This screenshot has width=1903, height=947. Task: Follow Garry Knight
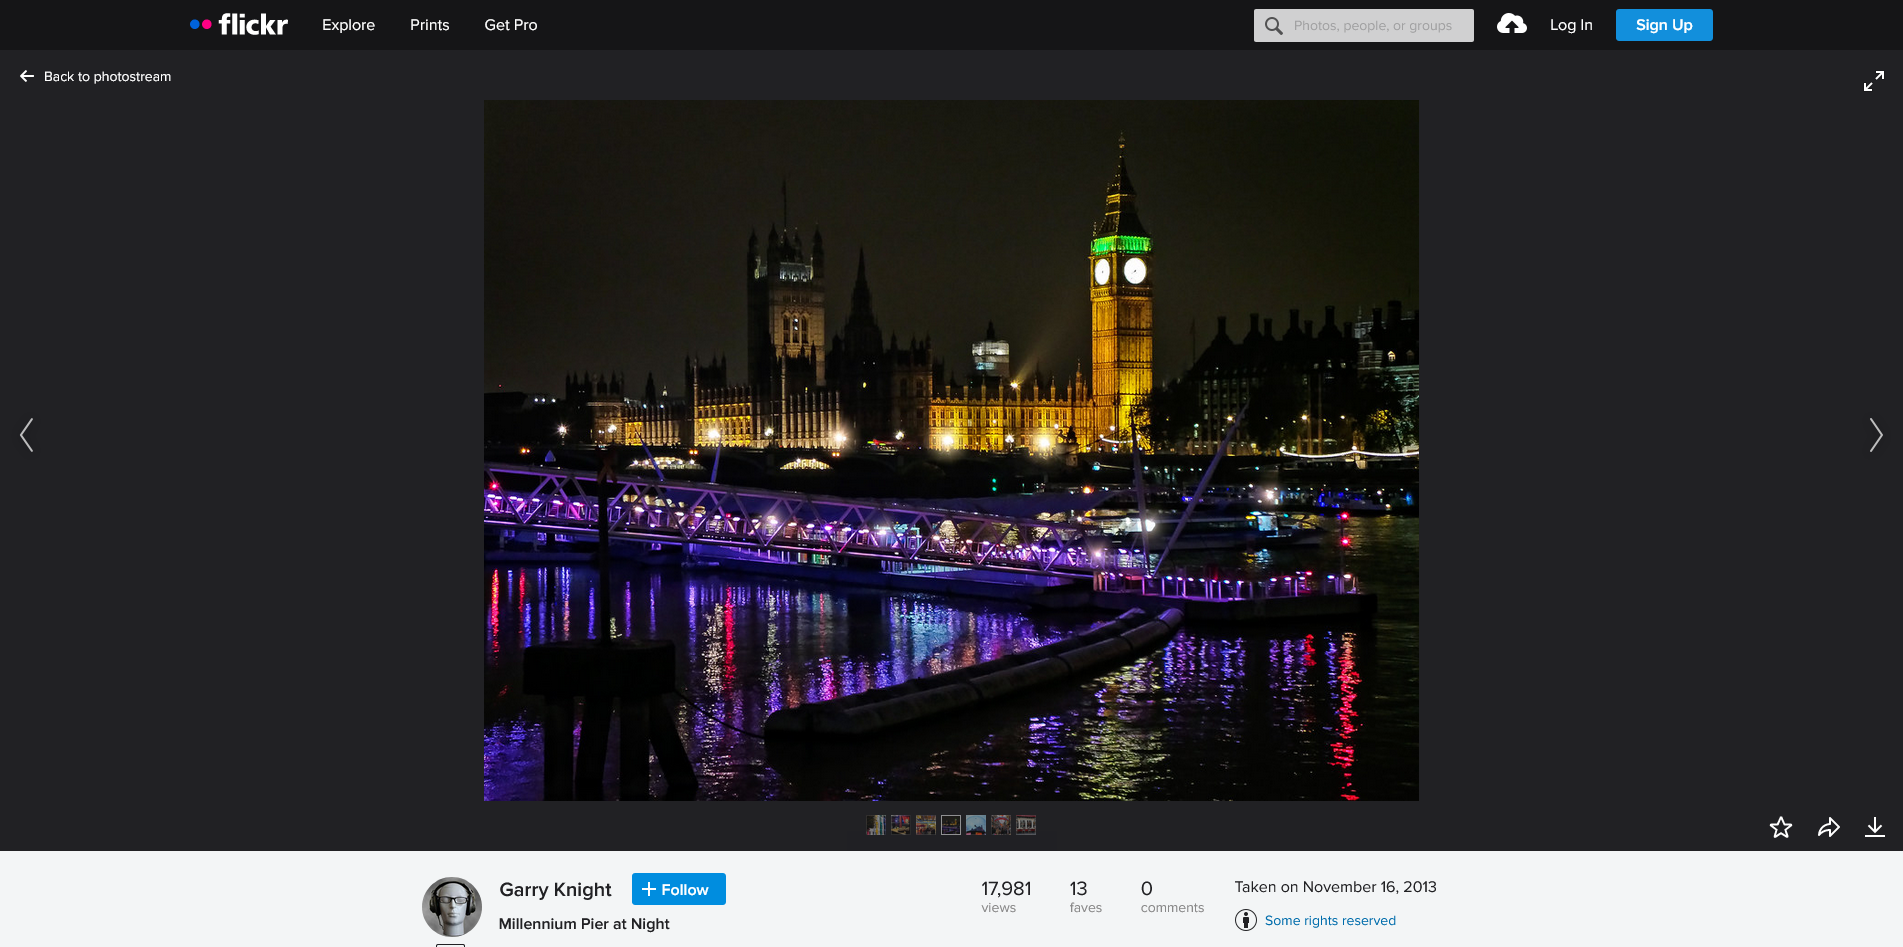click(x=679, y=889)
